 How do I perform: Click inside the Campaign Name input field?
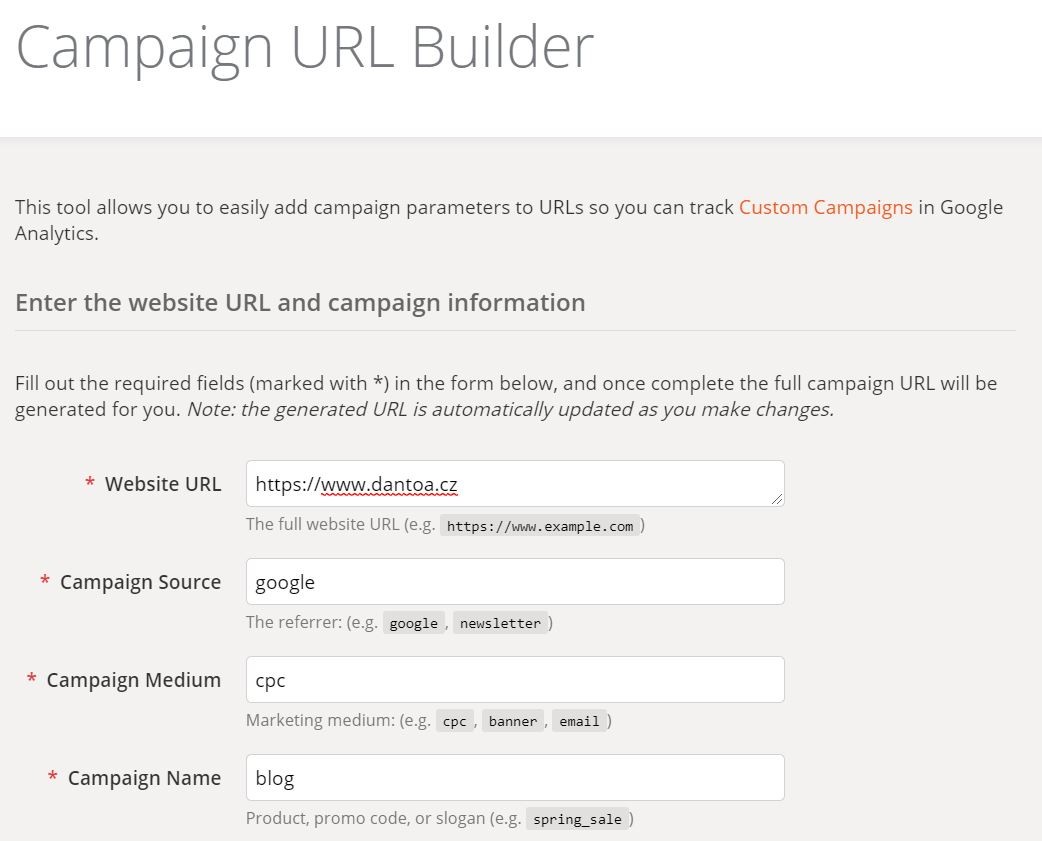[x=515, y=777]
